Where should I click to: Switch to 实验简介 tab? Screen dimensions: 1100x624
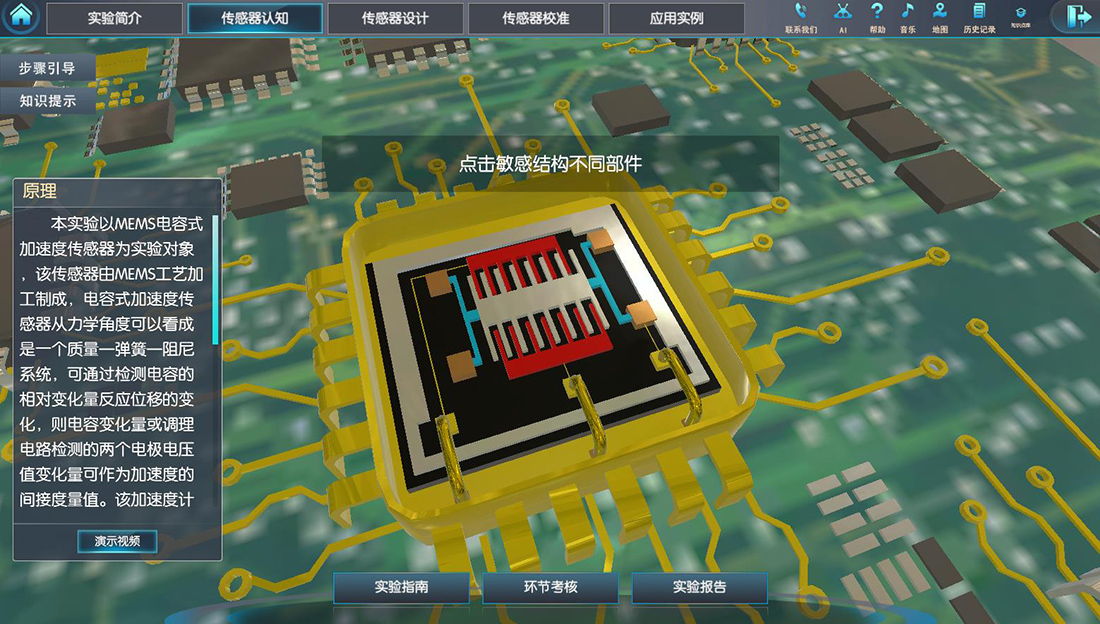point(115,18)
